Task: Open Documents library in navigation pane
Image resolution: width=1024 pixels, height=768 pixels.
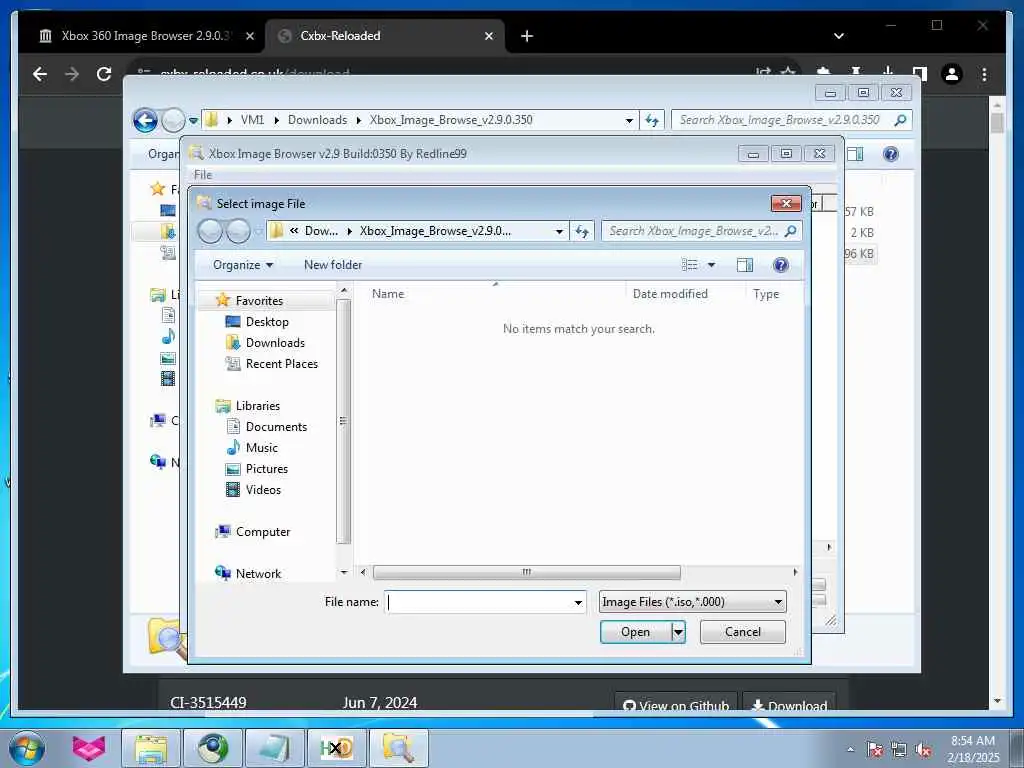Action: pos(276,426)
